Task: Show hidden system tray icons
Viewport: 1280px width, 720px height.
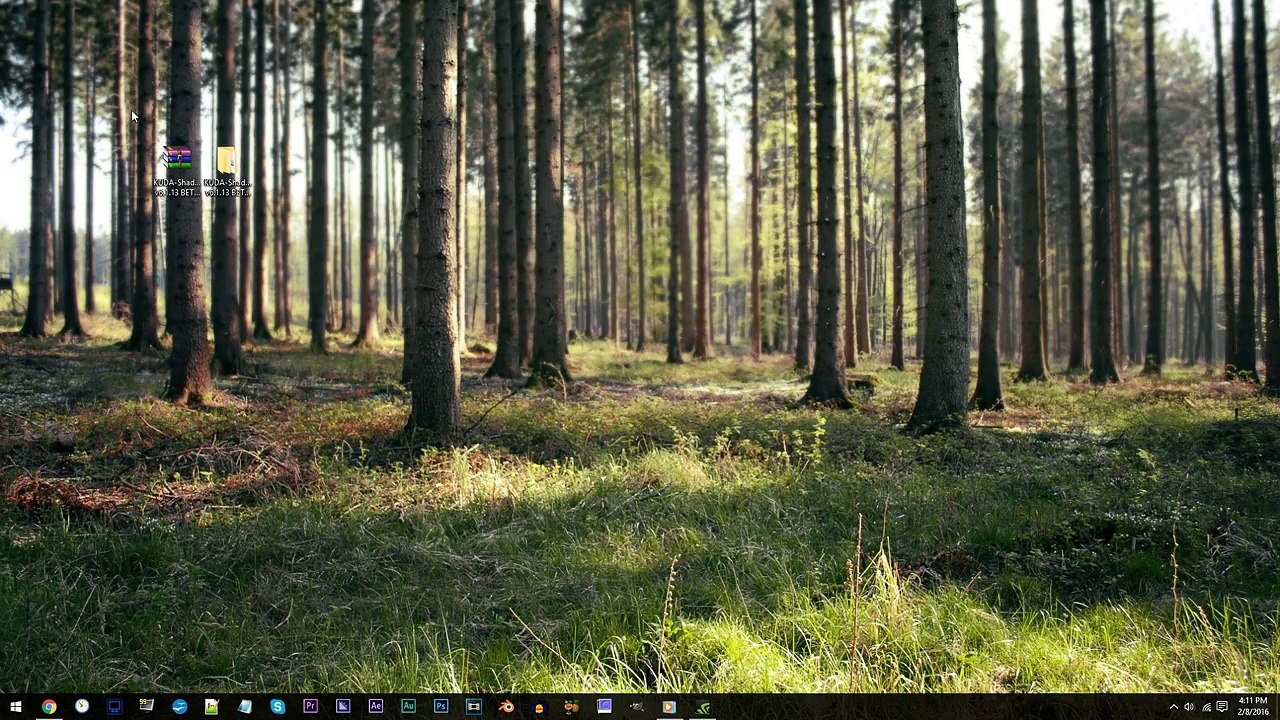Action: point(1174,707)
